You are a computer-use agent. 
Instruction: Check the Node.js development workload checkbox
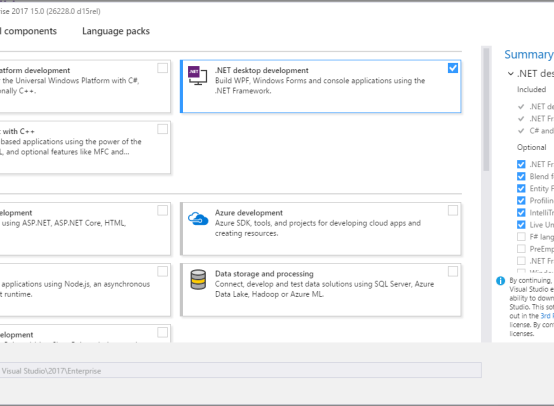(163, 271)
